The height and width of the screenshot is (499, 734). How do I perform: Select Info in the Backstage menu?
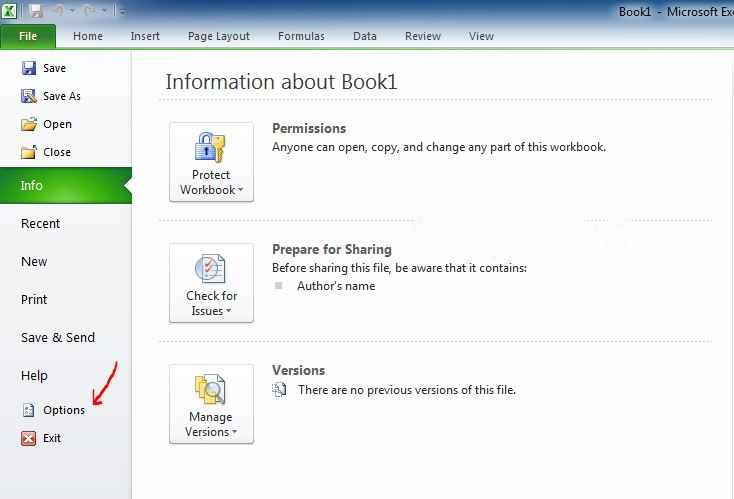click(66, 185)
